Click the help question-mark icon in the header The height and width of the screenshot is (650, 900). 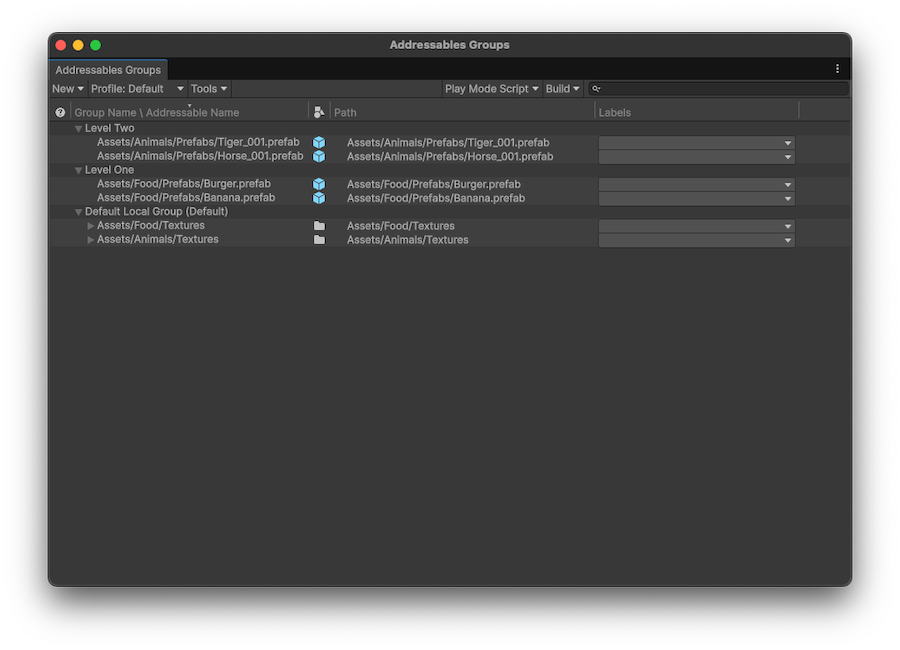tap(60, 112)
